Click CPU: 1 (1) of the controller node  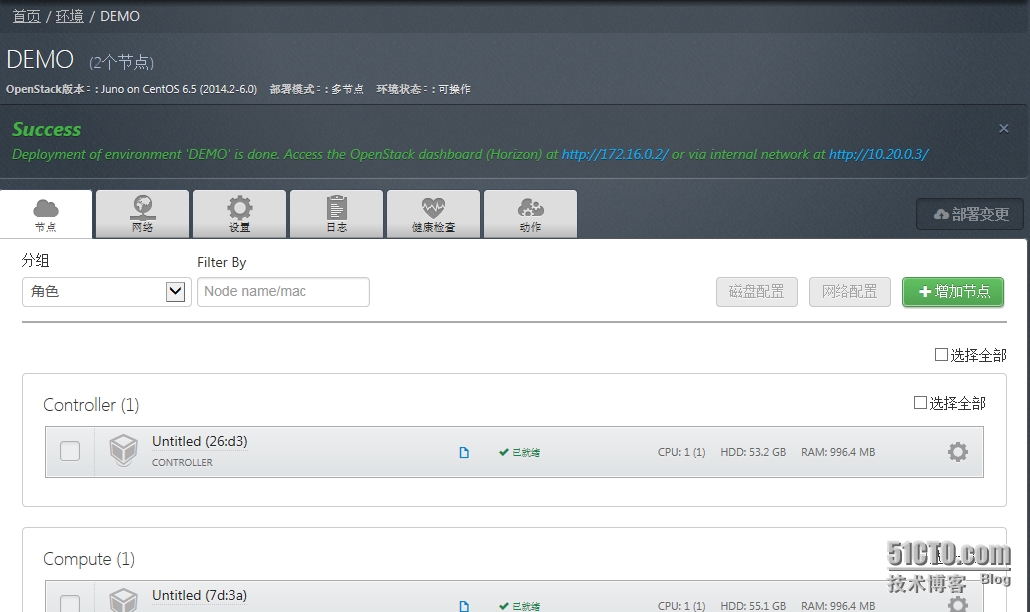pos(681,452)
